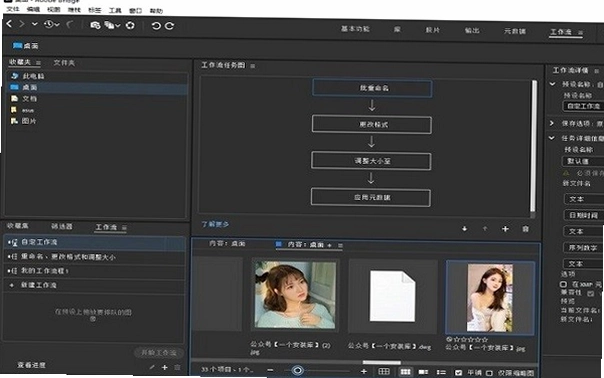Expand the 保存选项 section

[x=552, y=123]
